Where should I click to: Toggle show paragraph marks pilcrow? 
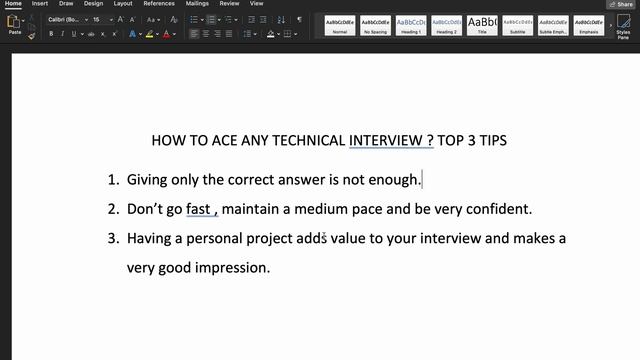pyautogui.click(x=299, y=20)
